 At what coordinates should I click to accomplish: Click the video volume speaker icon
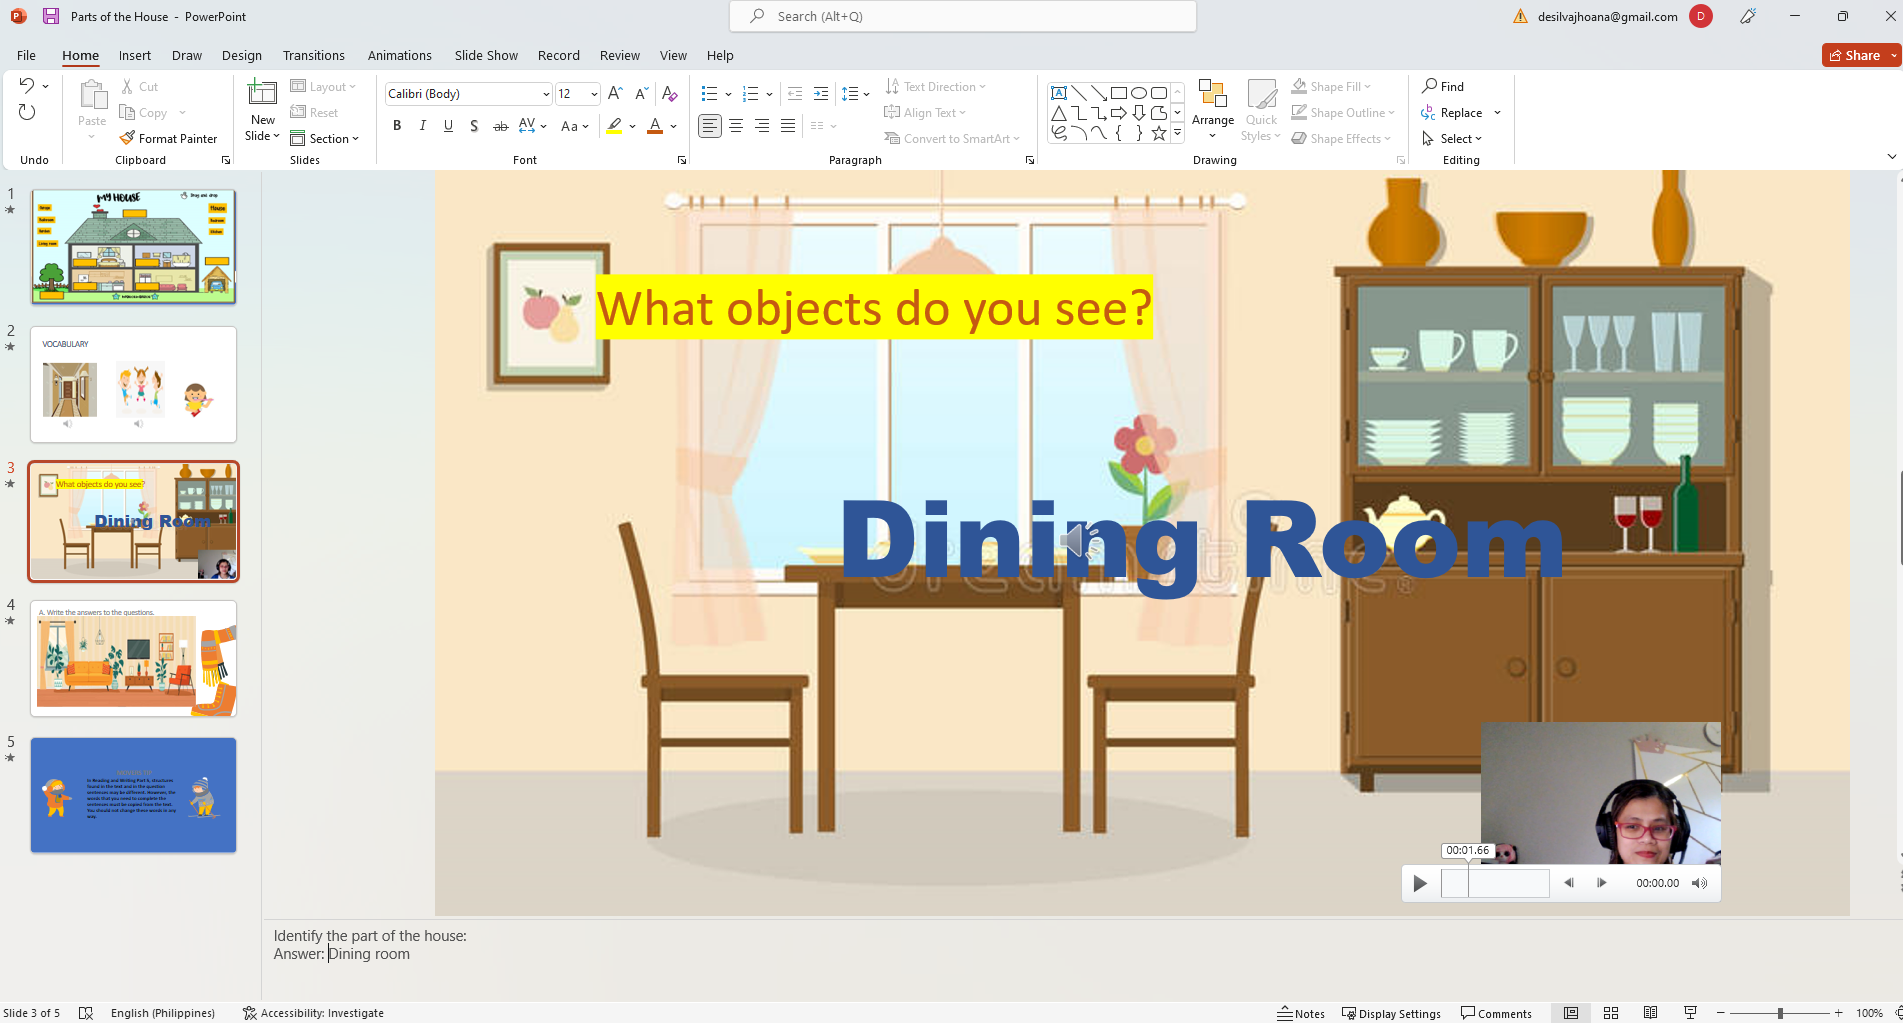1700,883
